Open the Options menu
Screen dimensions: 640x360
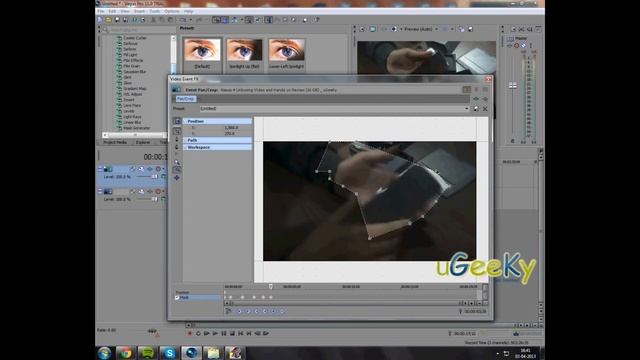click(x=172, y=11)
